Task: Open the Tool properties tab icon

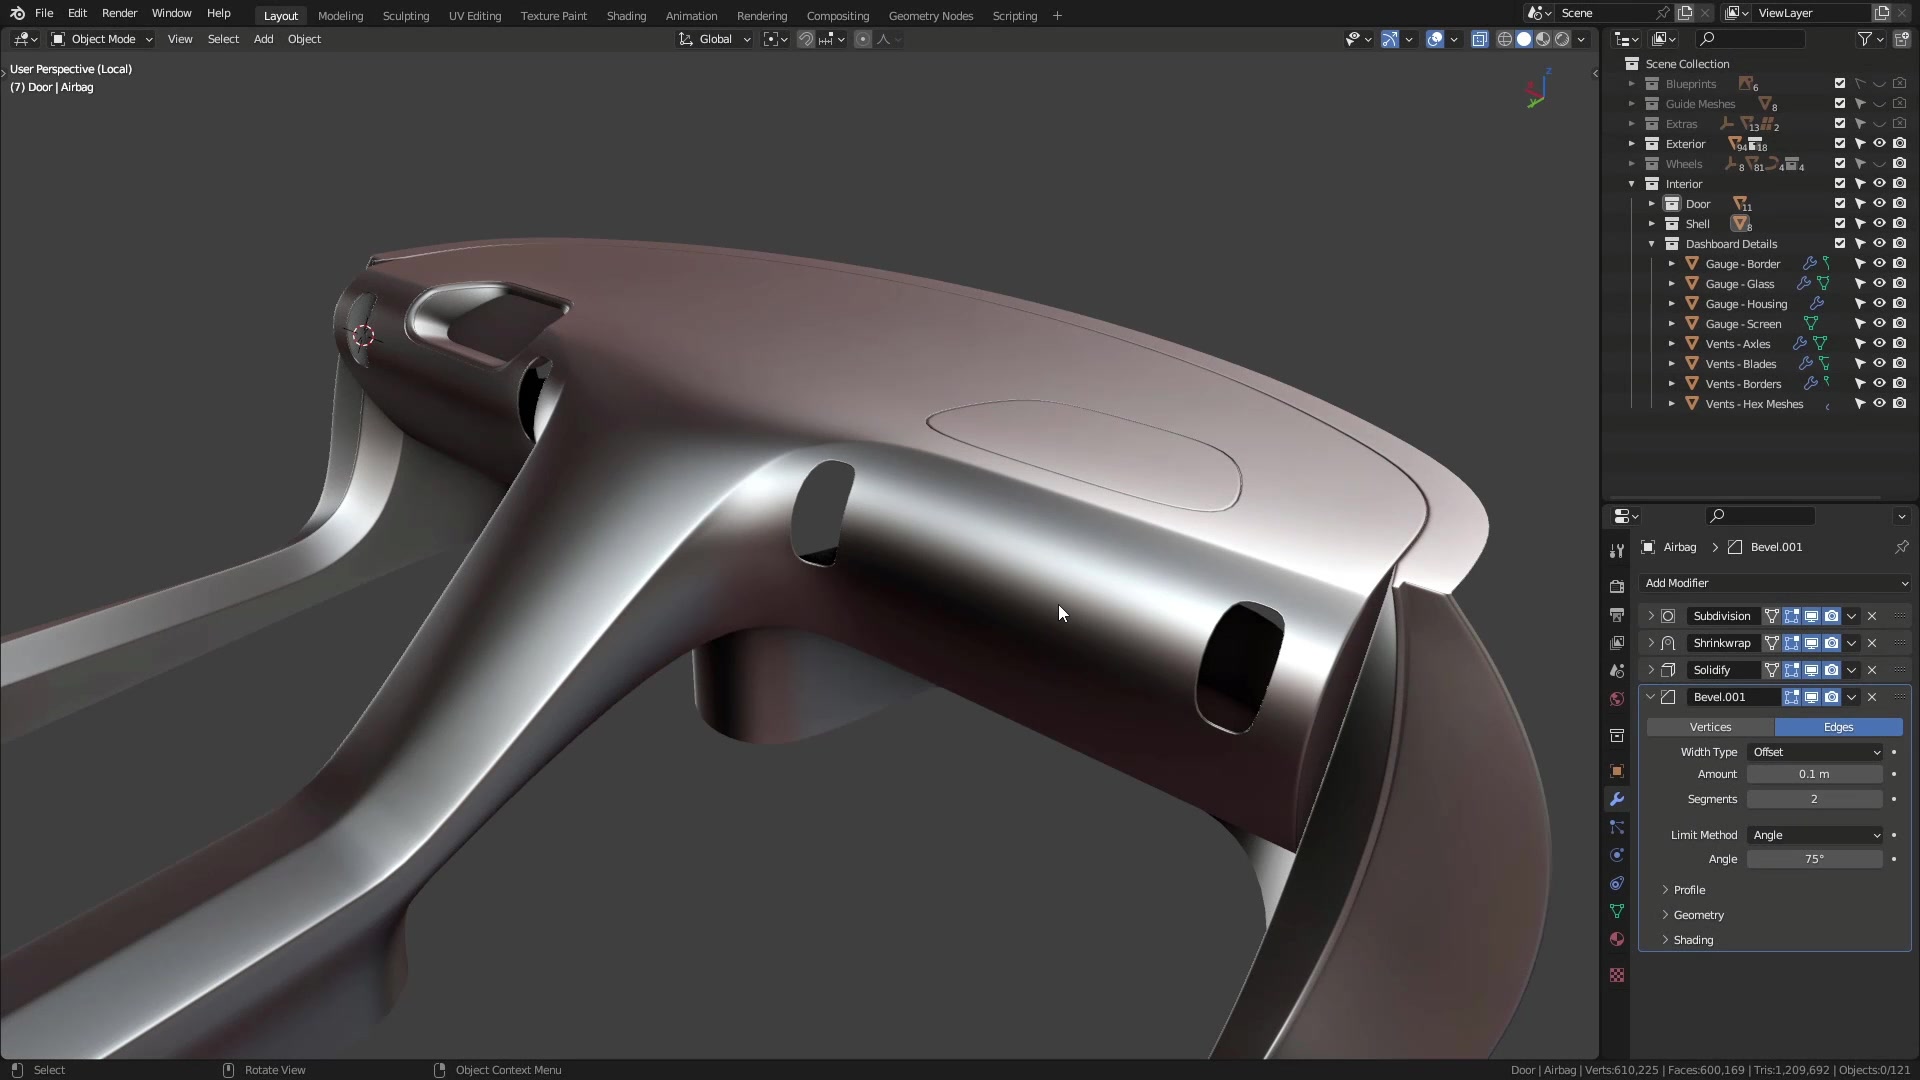Action: [1617, 551]
